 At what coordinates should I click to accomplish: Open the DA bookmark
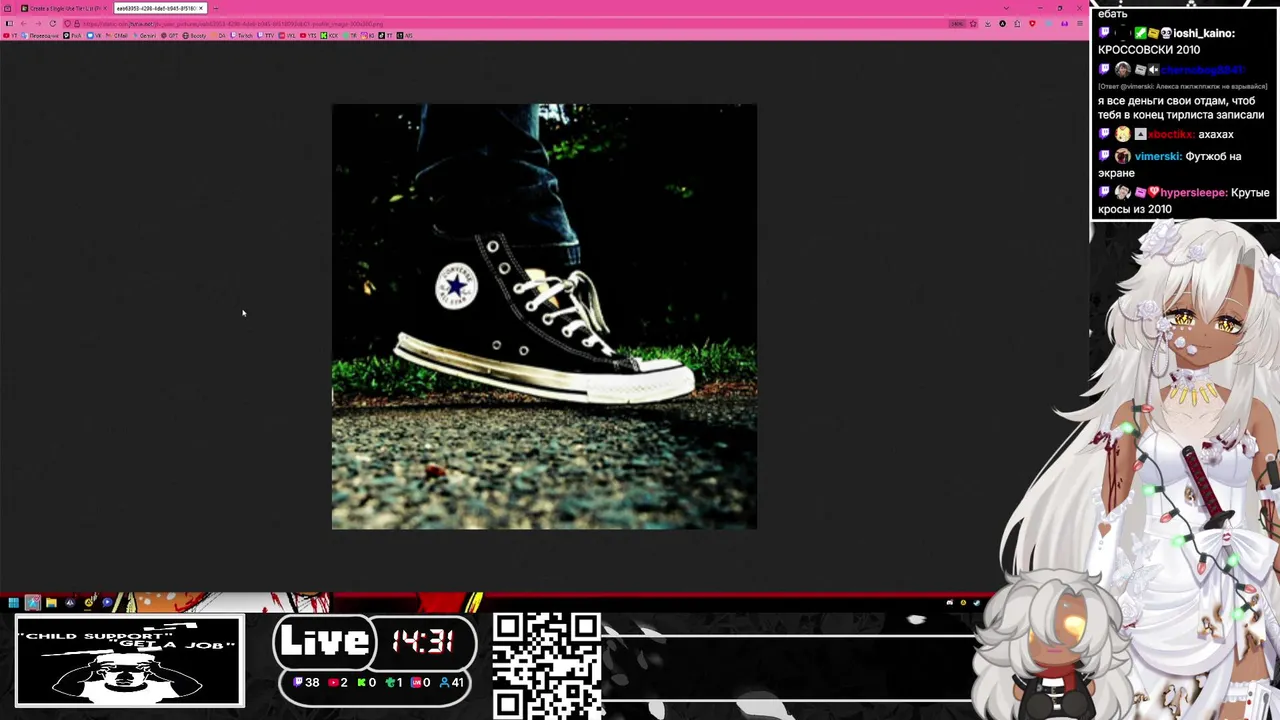pos(219,35)
